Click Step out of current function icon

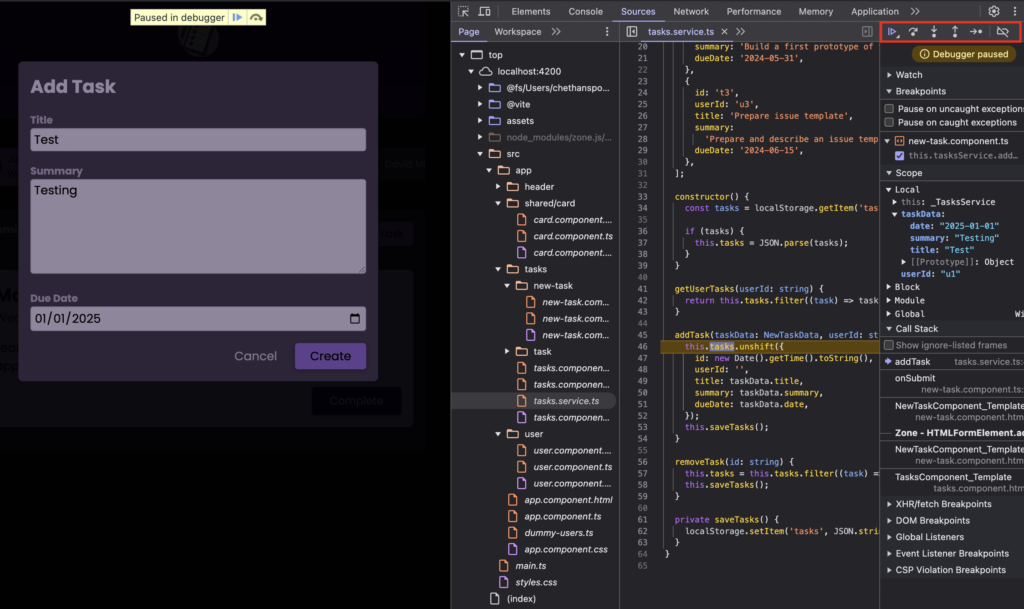pyautogui.click(x=954, y=32)
